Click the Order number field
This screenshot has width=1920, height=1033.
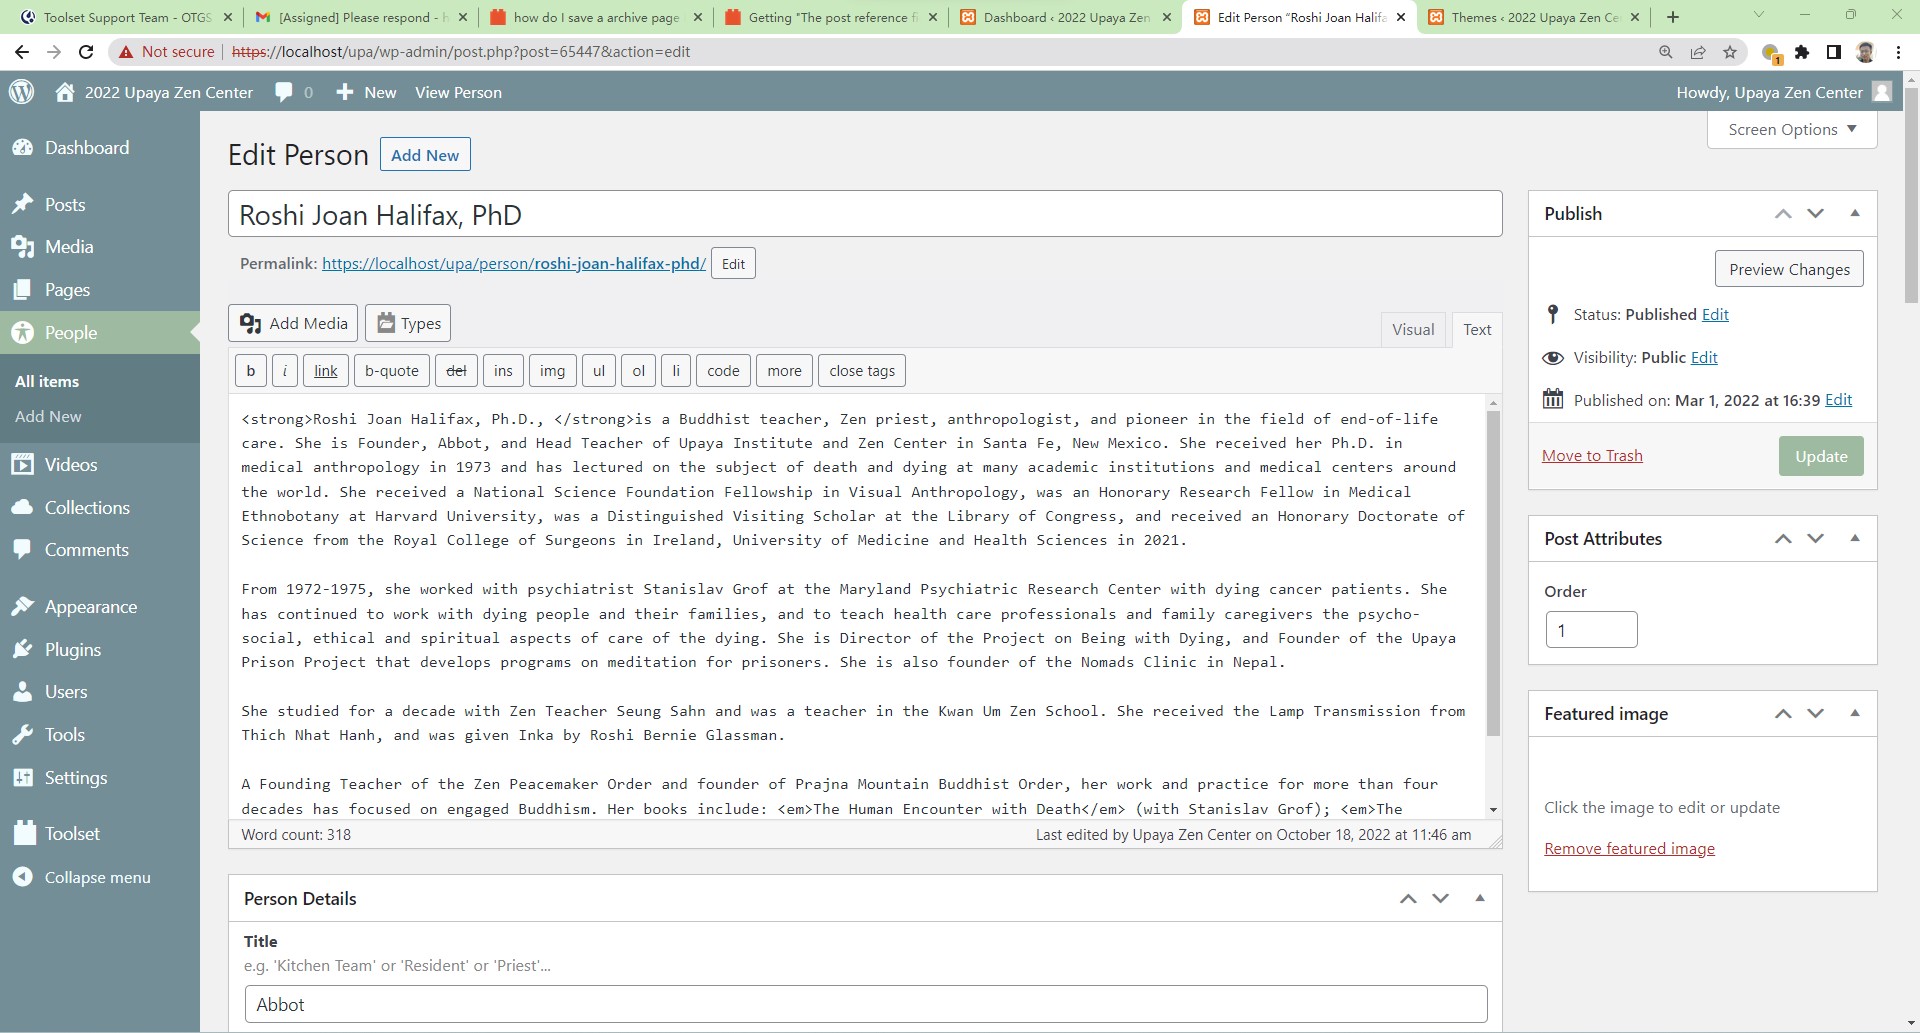[1591, 630]
